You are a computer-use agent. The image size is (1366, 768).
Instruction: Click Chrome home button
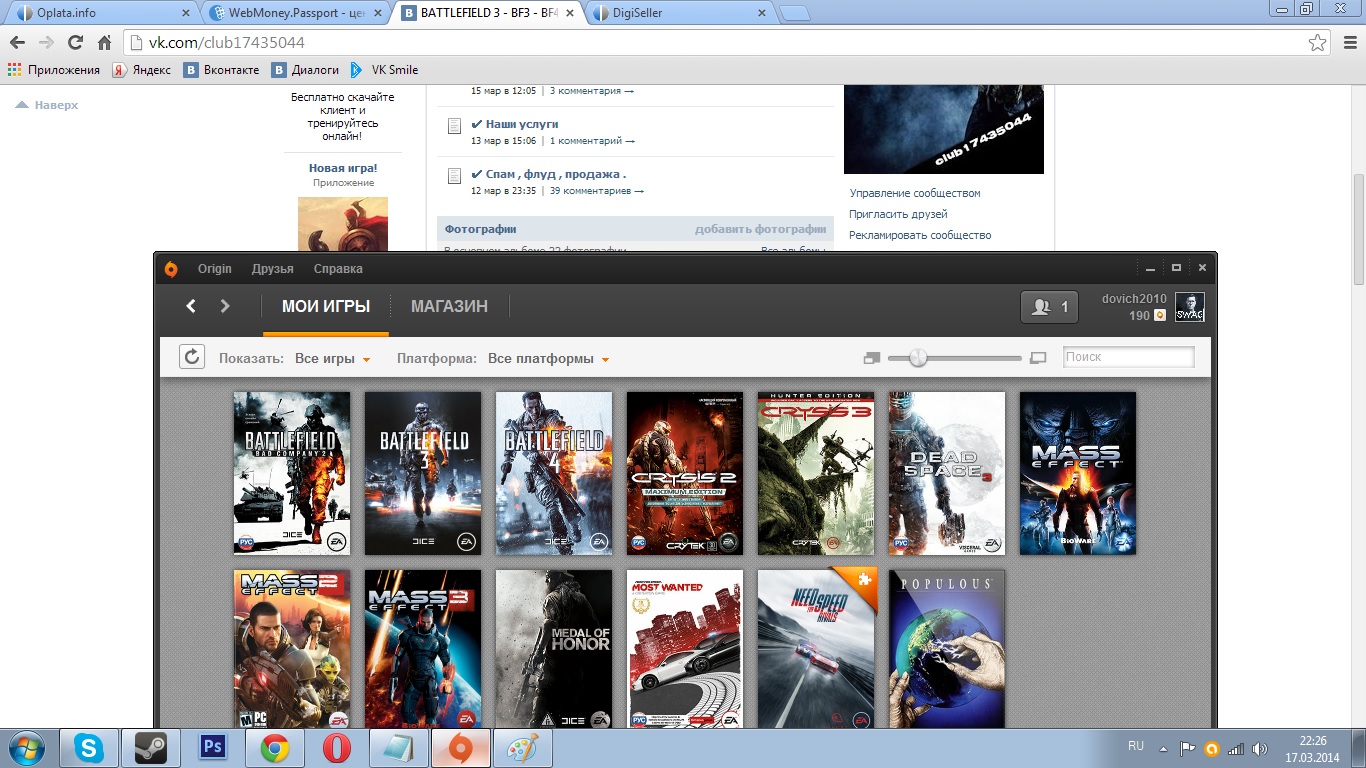pyautogui.click(x=104, y=43)
